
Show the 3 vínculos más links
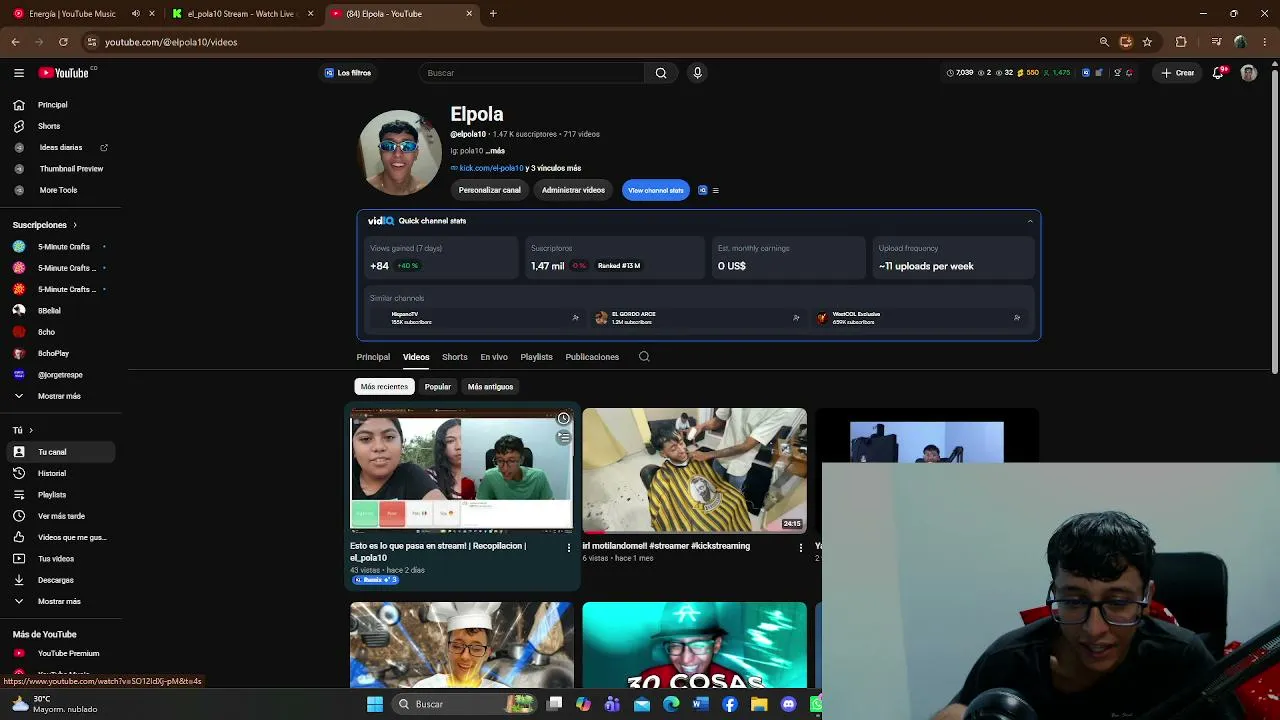[x=555, y=168]
